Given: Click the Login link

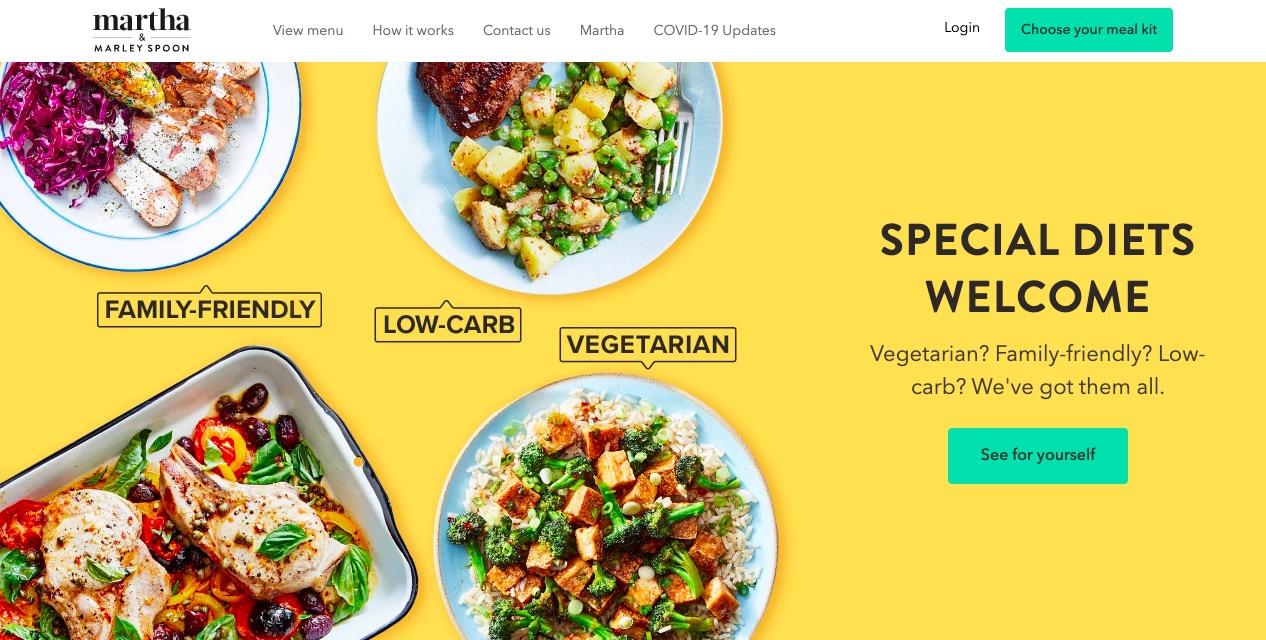Looking at the screenshot, I should click(962, 28).
